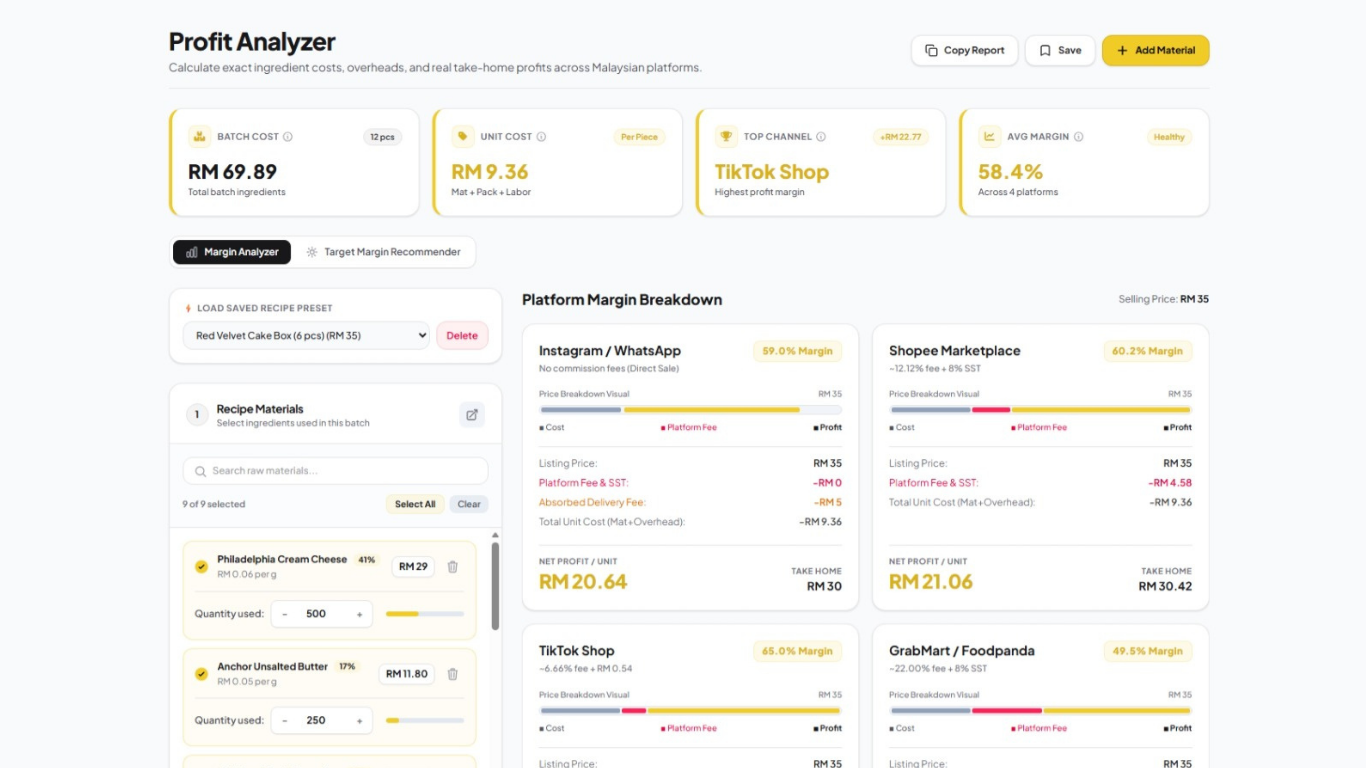The width and height of the screenshot is (1366, 768).
Task: Click the RM 29 price of Philadelphia Cream Cheese
Action: click(413, 567)
